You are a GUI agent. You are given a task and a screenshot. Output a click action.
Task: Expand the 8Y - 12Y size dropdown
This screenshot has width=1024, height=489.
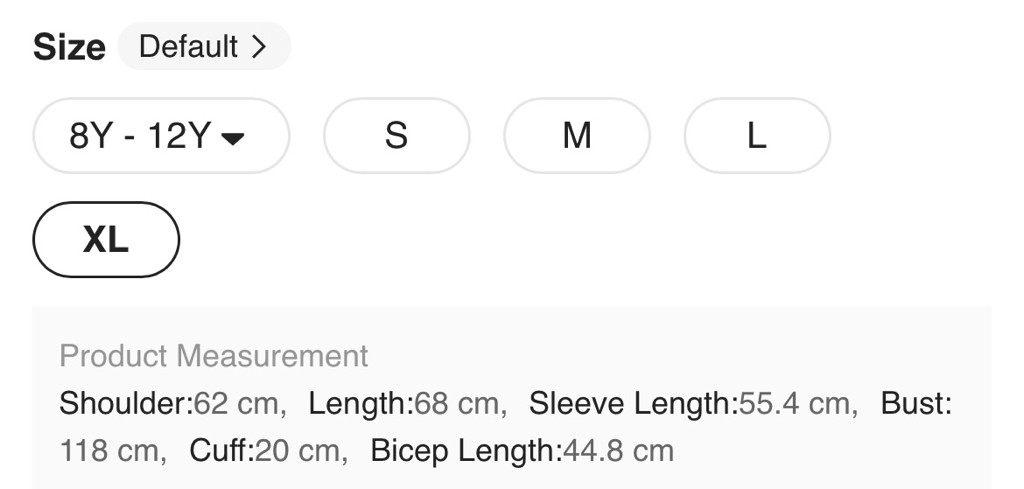click(x=161, y=136)
